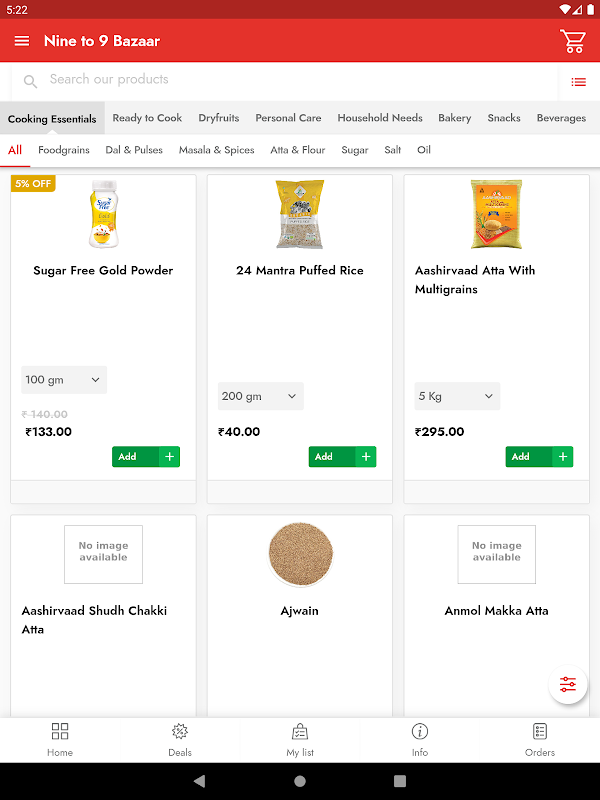Image resolution: width=600 pixels, height=800 pixels.
Task: Switch to the Personal Care tab
Action: tap(288, 118)
